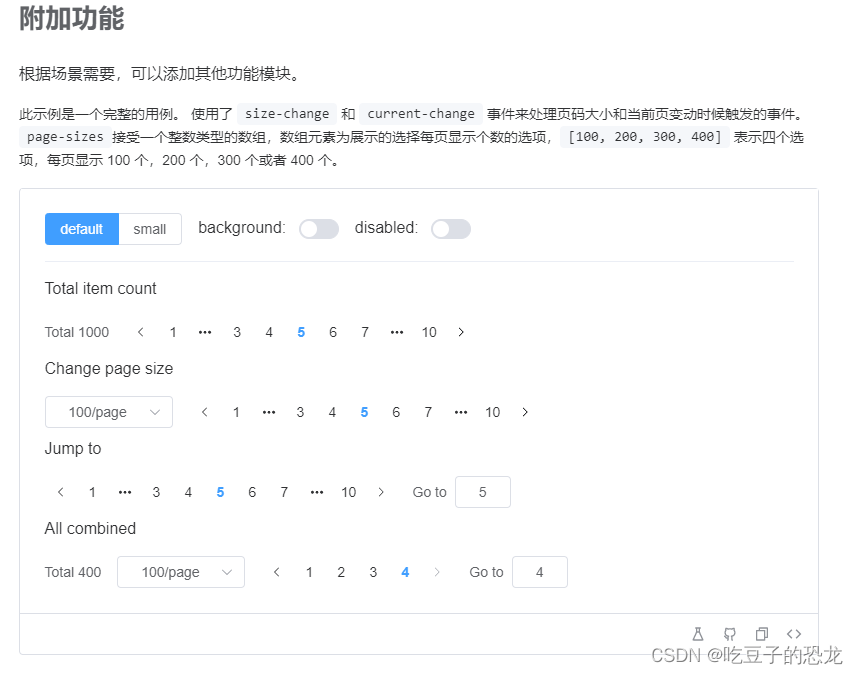Image resolution: width=858 pixels, height=674 pixels.
Task: Click forward ellipsis in Total item count pagination
Action: point(397,331)
